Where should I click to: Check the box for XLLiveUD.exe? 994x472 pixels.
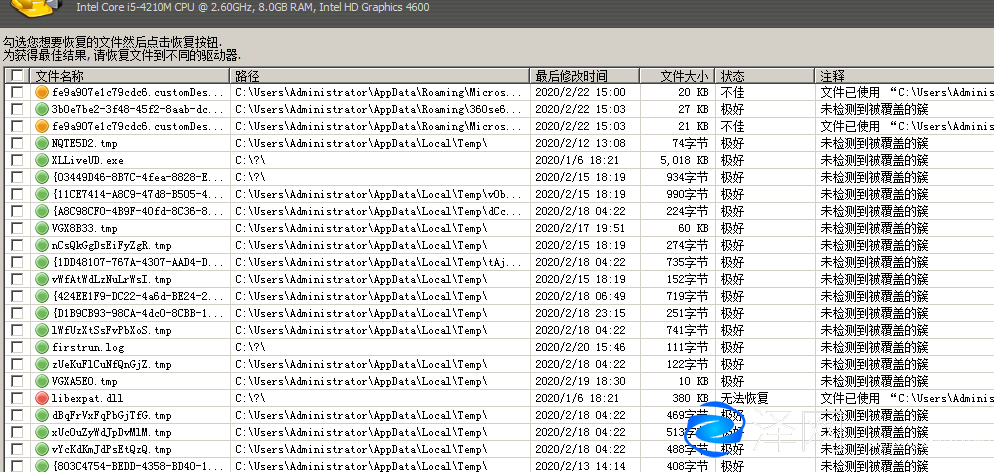point(16,160)
